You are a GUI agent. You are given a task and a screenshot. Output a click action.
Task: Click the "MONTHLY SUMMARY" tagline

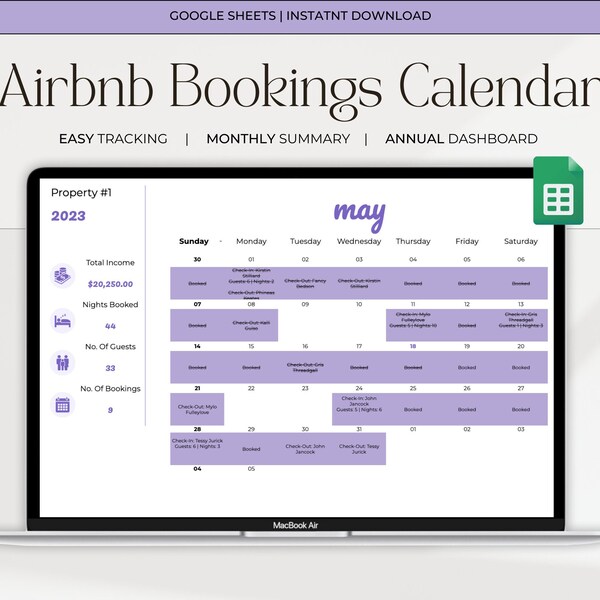278,139
